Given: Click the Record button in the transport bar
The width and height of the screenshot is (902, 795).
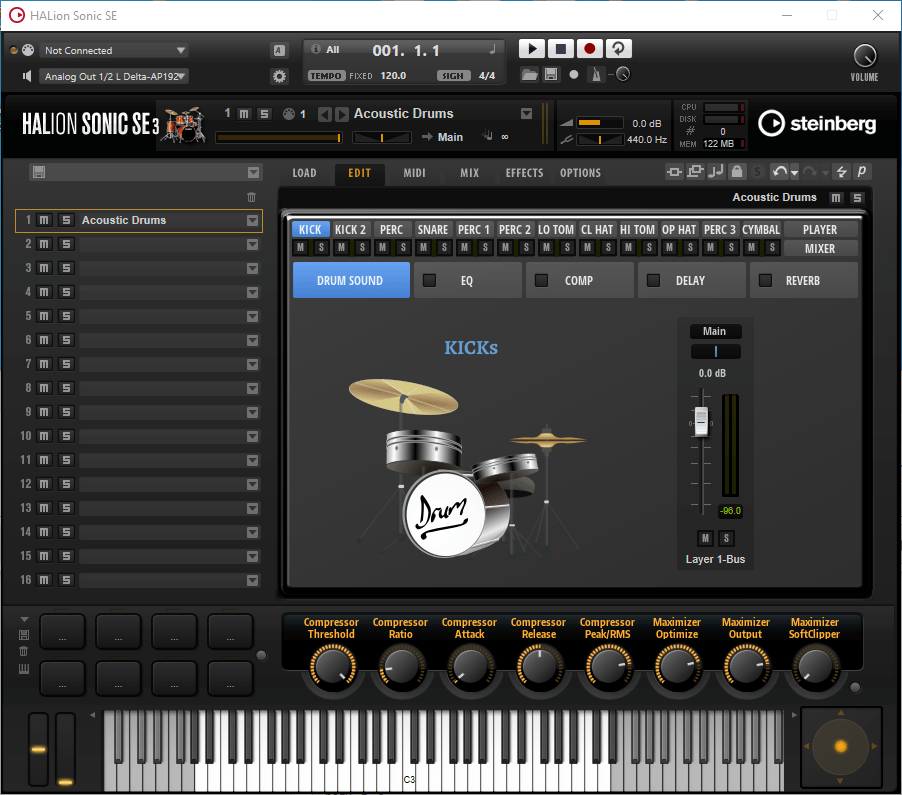Looking at the screenshot, I should pos(589,48).
